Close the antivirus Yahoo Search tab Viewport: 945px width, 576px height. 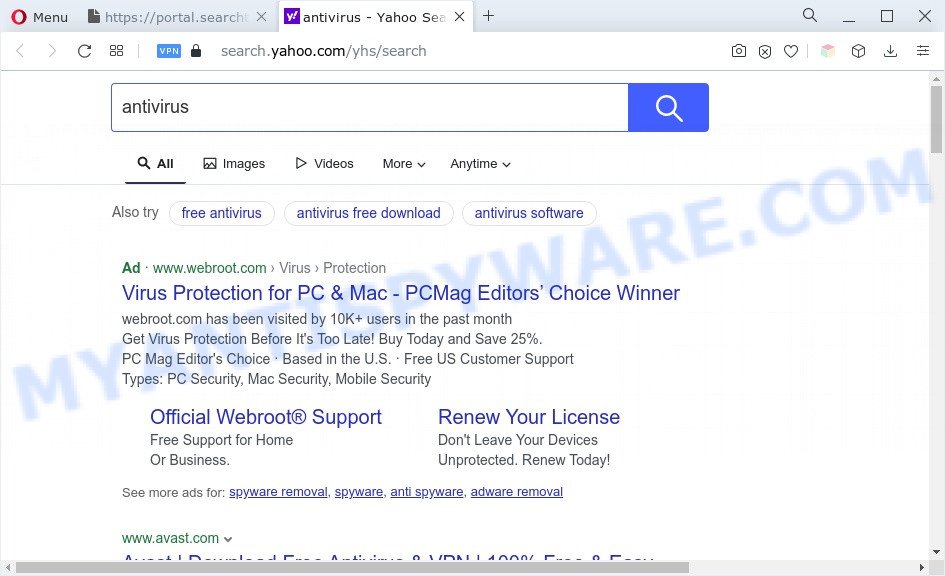point(459,17)
